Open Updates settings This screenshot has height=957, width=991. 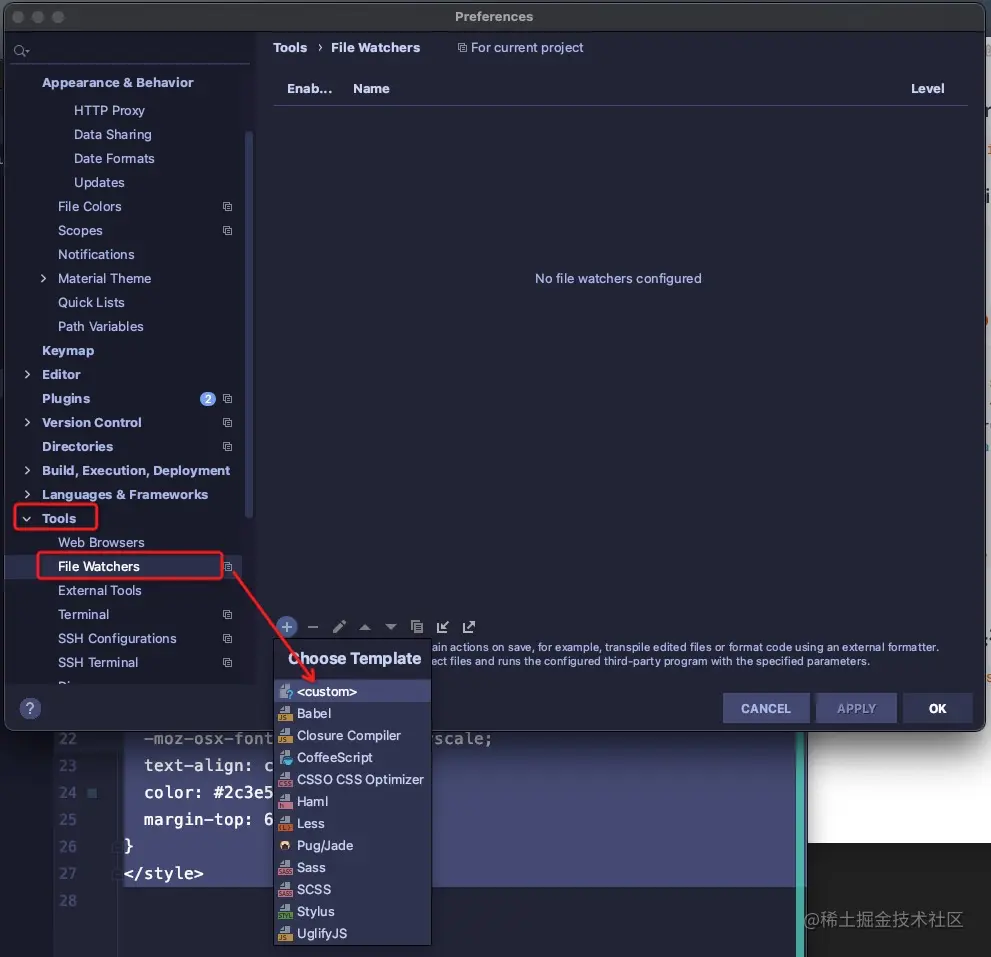[x=99, y=183]
